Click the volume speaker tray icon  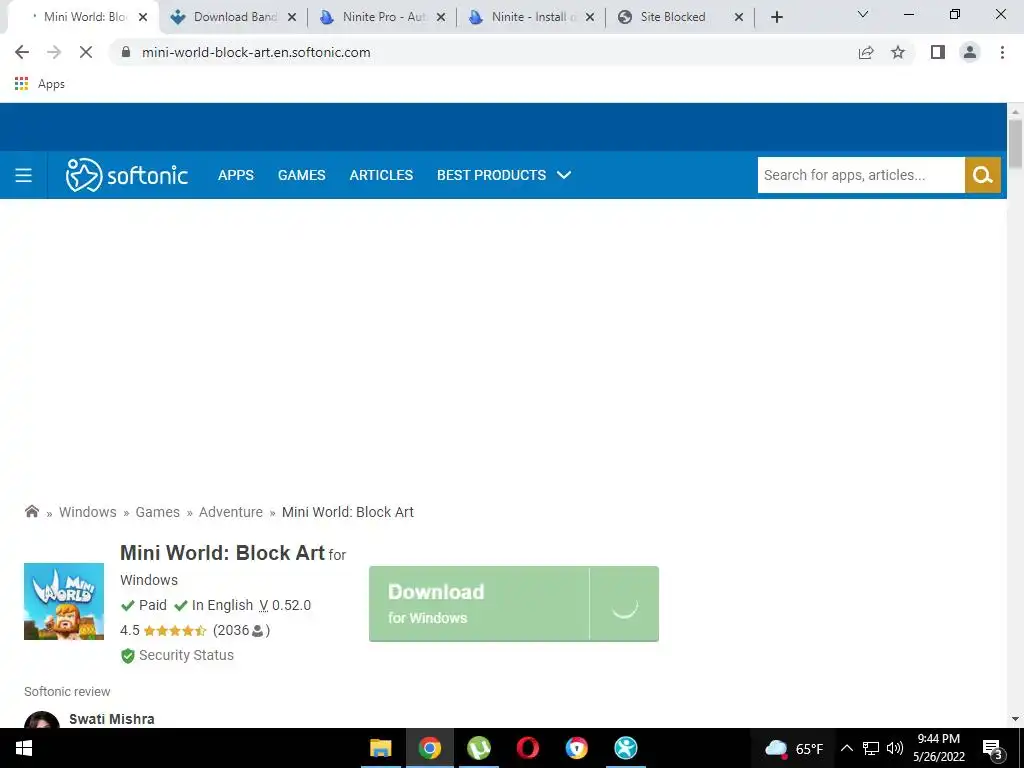895,748
